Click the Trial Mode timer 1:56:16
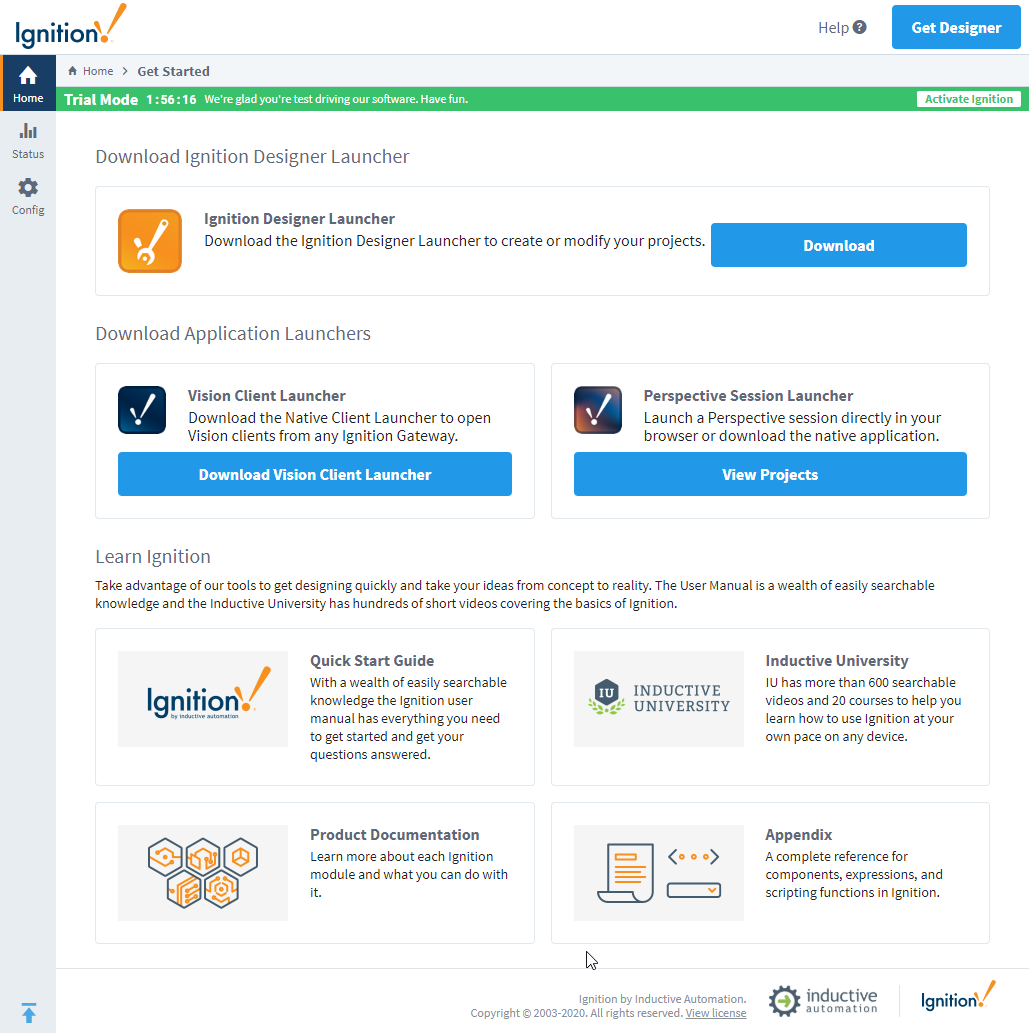 [x=171, y=99]
